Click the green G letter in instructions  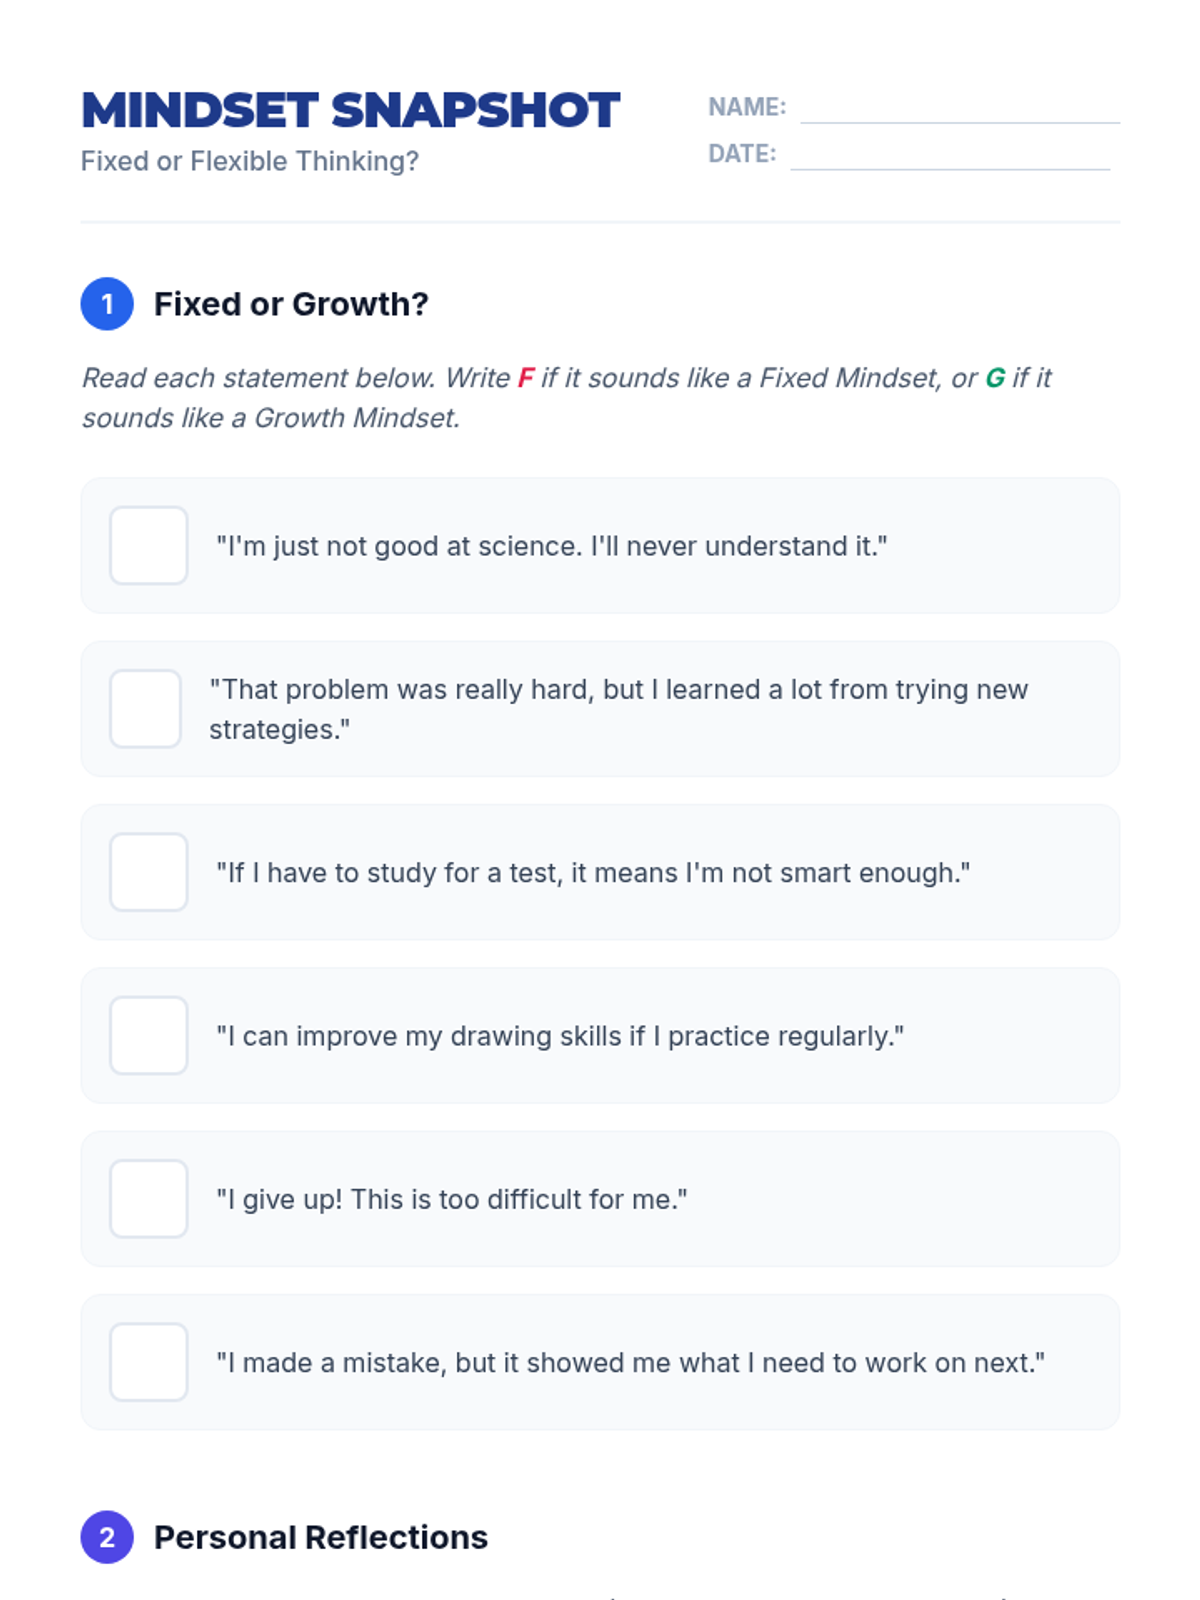995,378
